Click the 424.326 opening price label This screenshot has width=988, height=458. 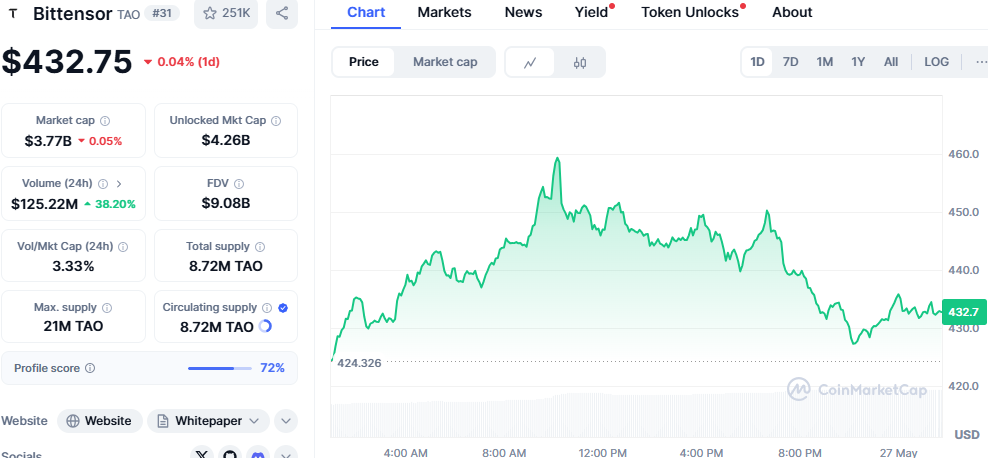click(x=359, y=363)
